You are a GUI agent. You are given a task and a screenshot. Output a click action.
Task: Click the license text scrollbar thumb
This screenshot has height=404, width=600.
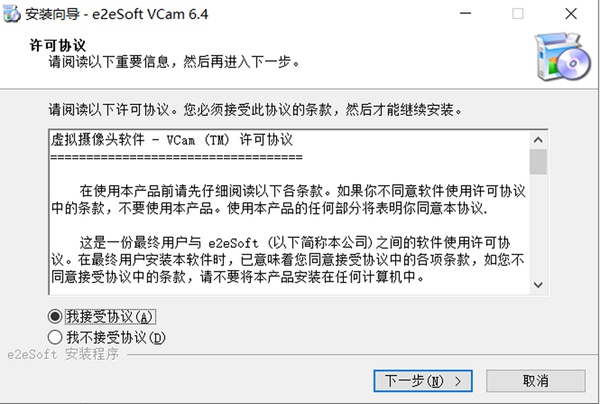(538, 162)
